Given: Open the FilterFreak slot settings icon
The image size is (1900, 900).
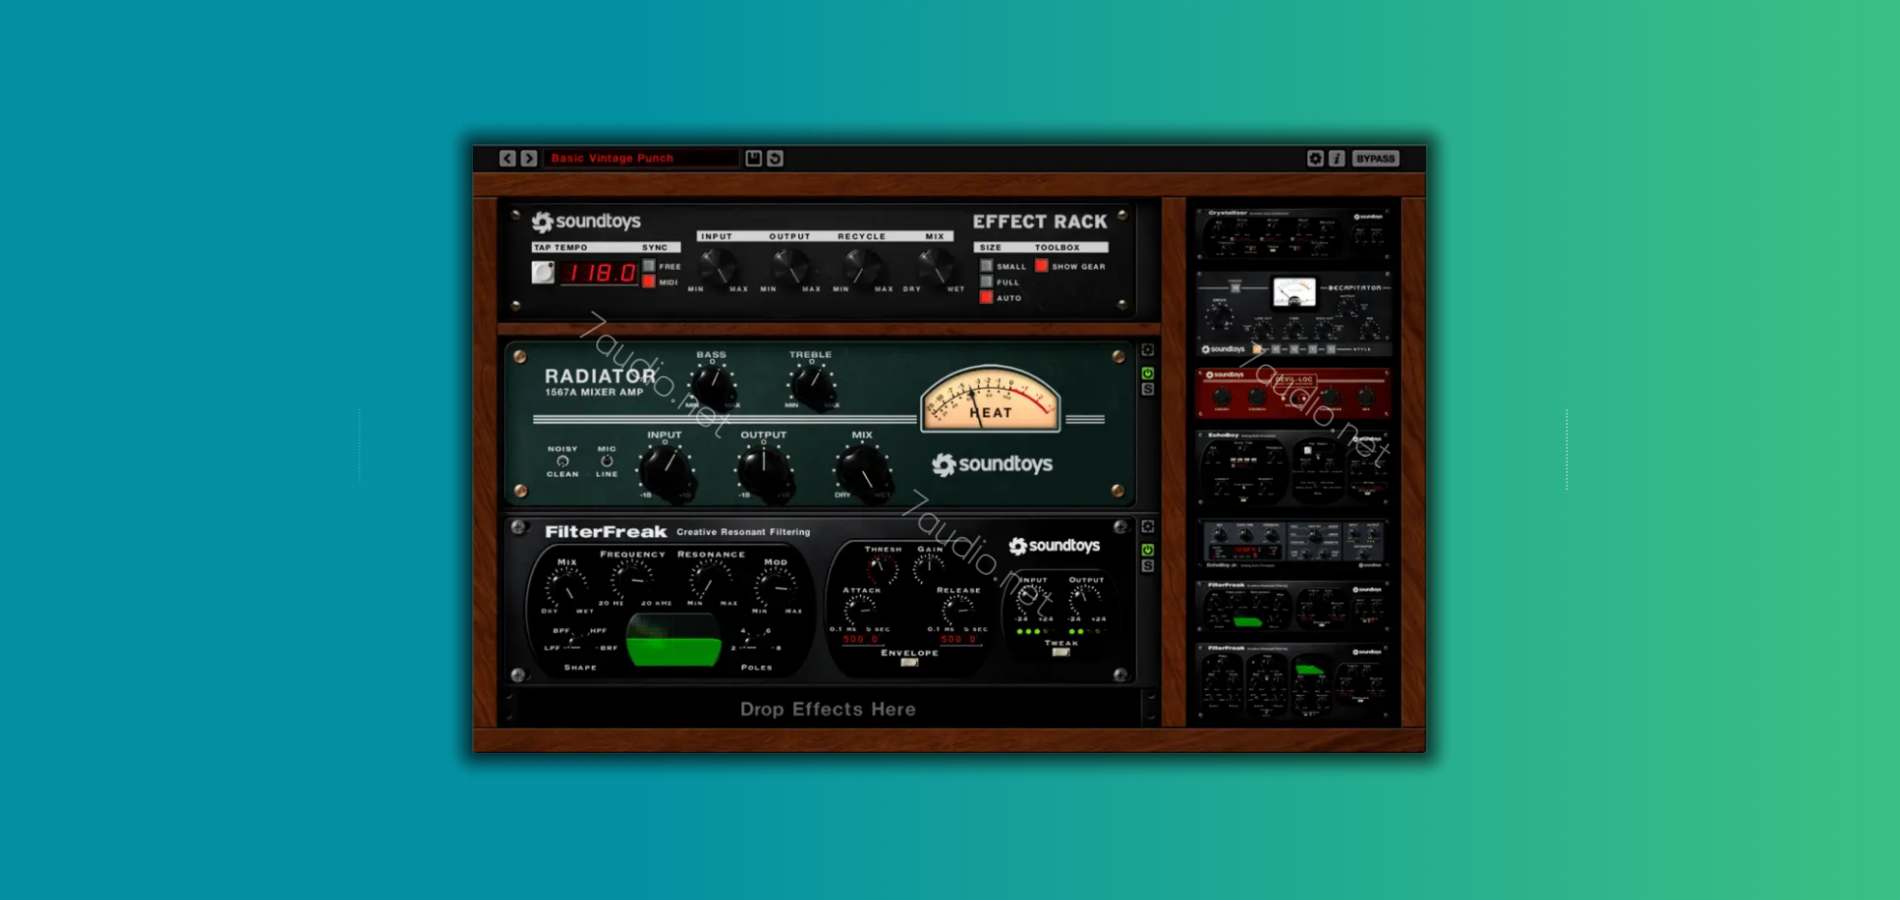Looking at the screenshot, I should [1148, 526].
